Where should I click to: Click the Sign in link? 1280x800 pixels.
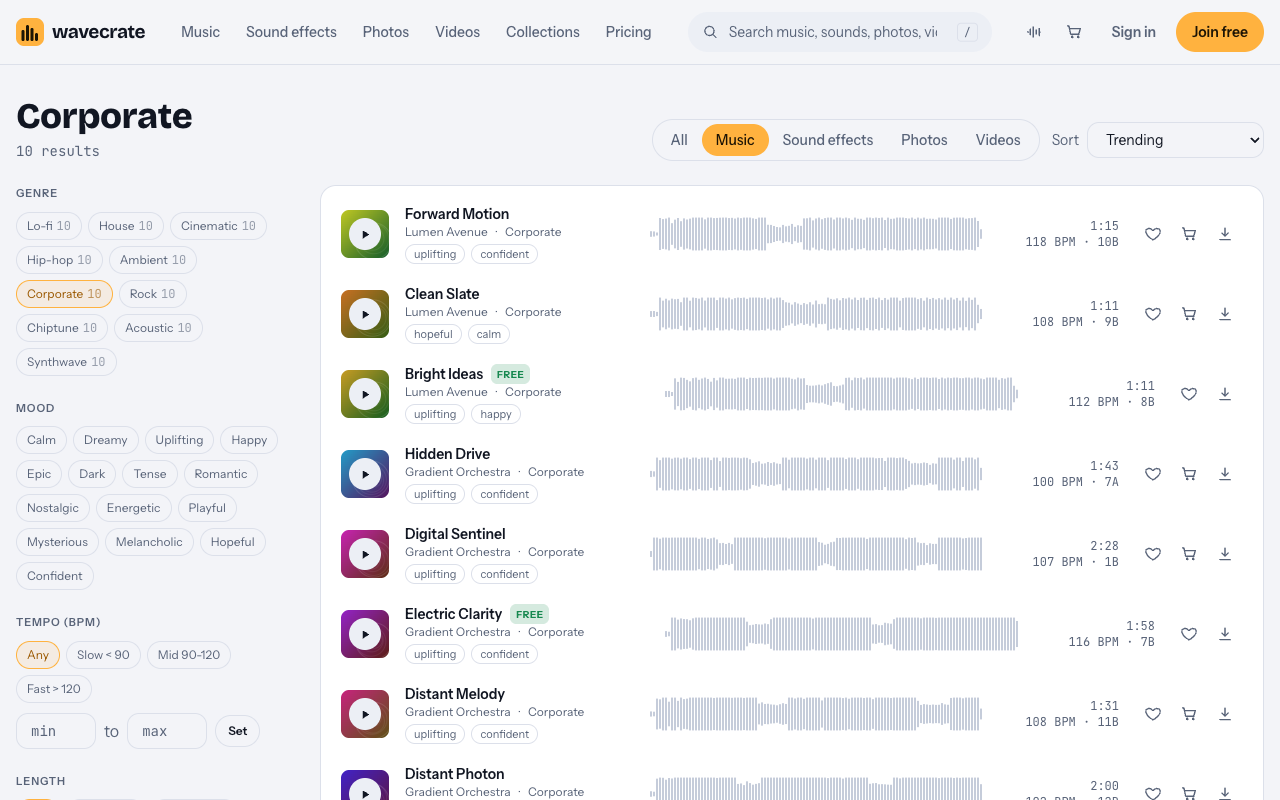tap(1133, 32)
